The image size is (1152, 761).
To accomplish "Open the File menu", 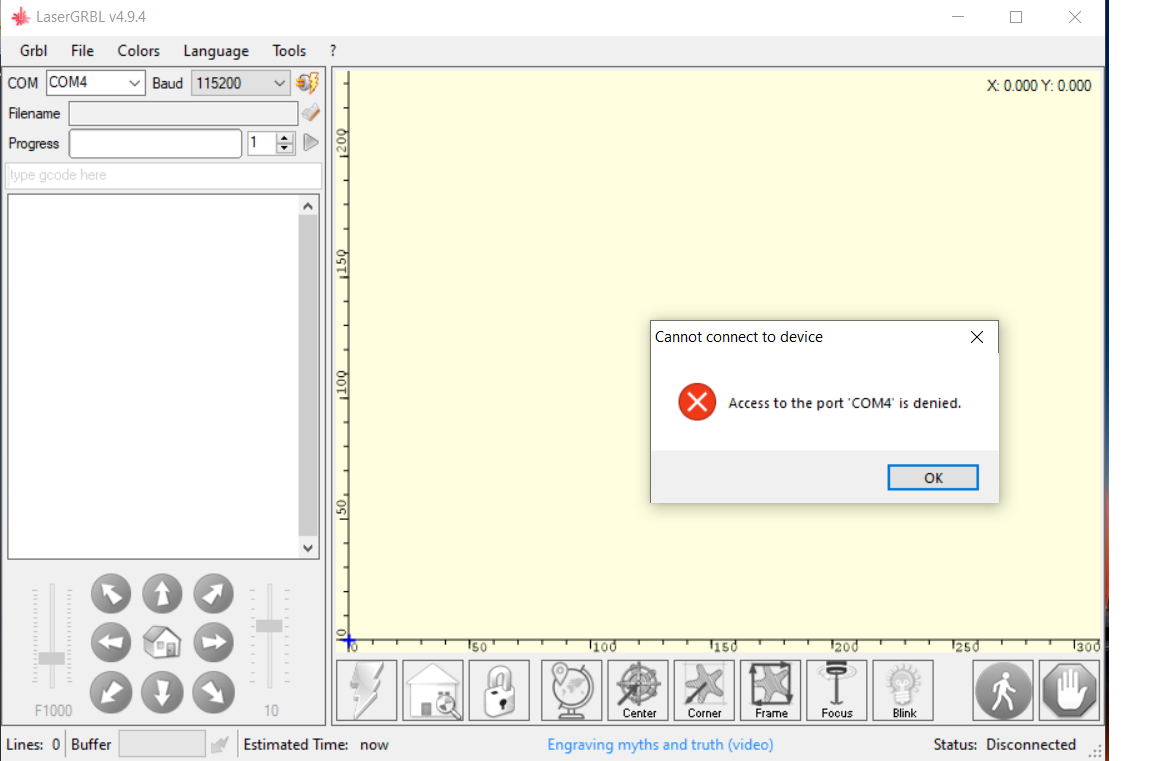I will point(82,51).
